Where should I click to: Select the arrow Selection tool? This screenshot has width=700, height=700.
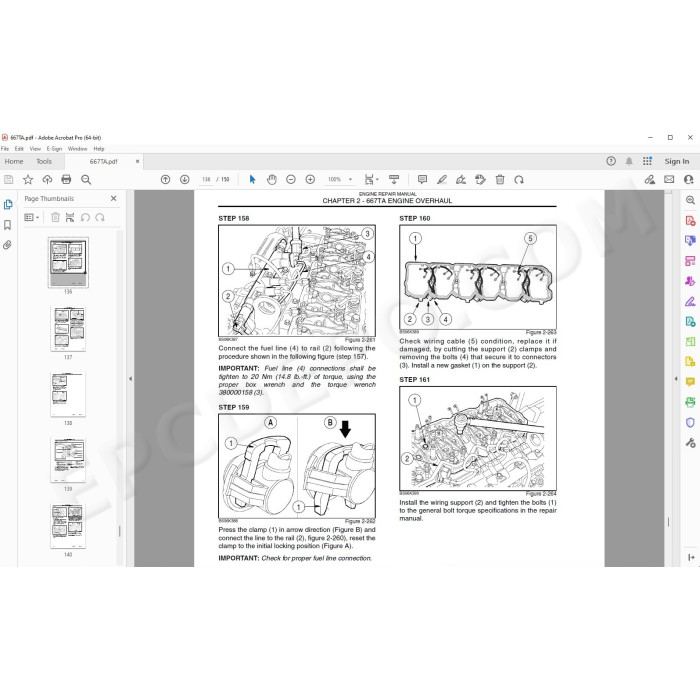coord(252,179)
